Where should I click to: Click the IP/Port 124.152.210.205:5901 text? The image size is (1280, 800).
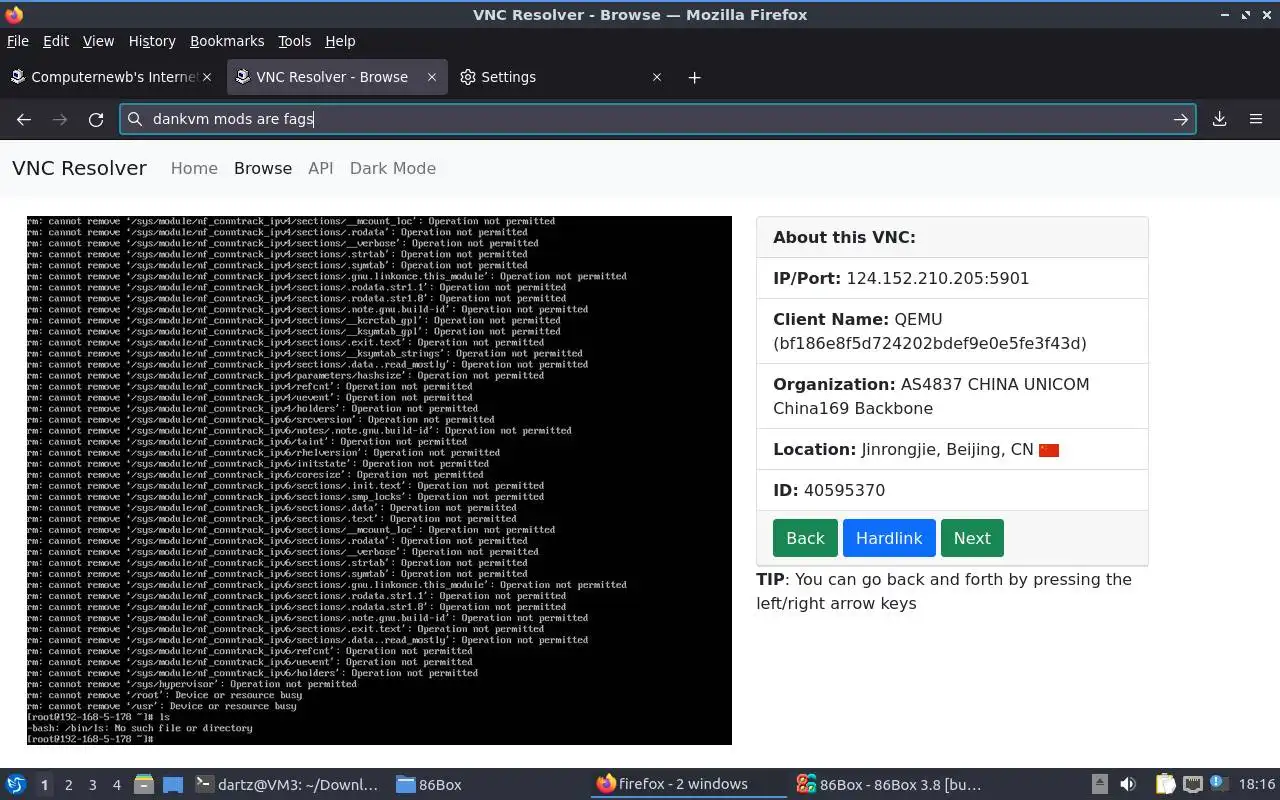click(x=901, y=278)
